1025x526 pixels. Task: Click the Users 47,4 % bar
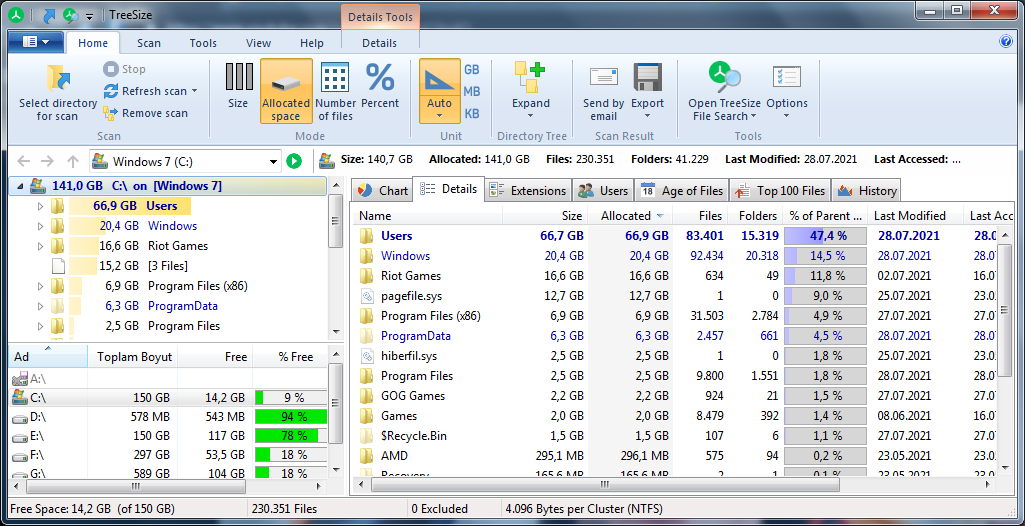coord(825,236)
